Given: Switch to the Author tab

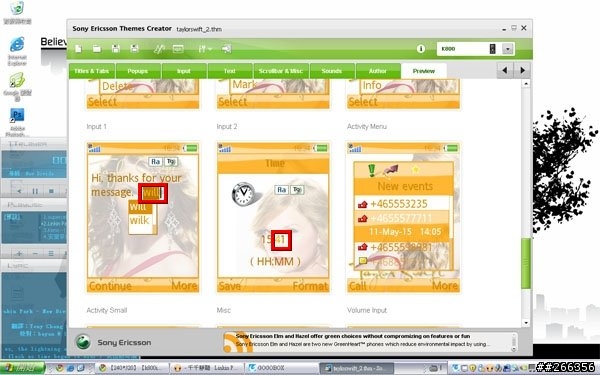Looking at the screenshot, I should pos(378,71).
